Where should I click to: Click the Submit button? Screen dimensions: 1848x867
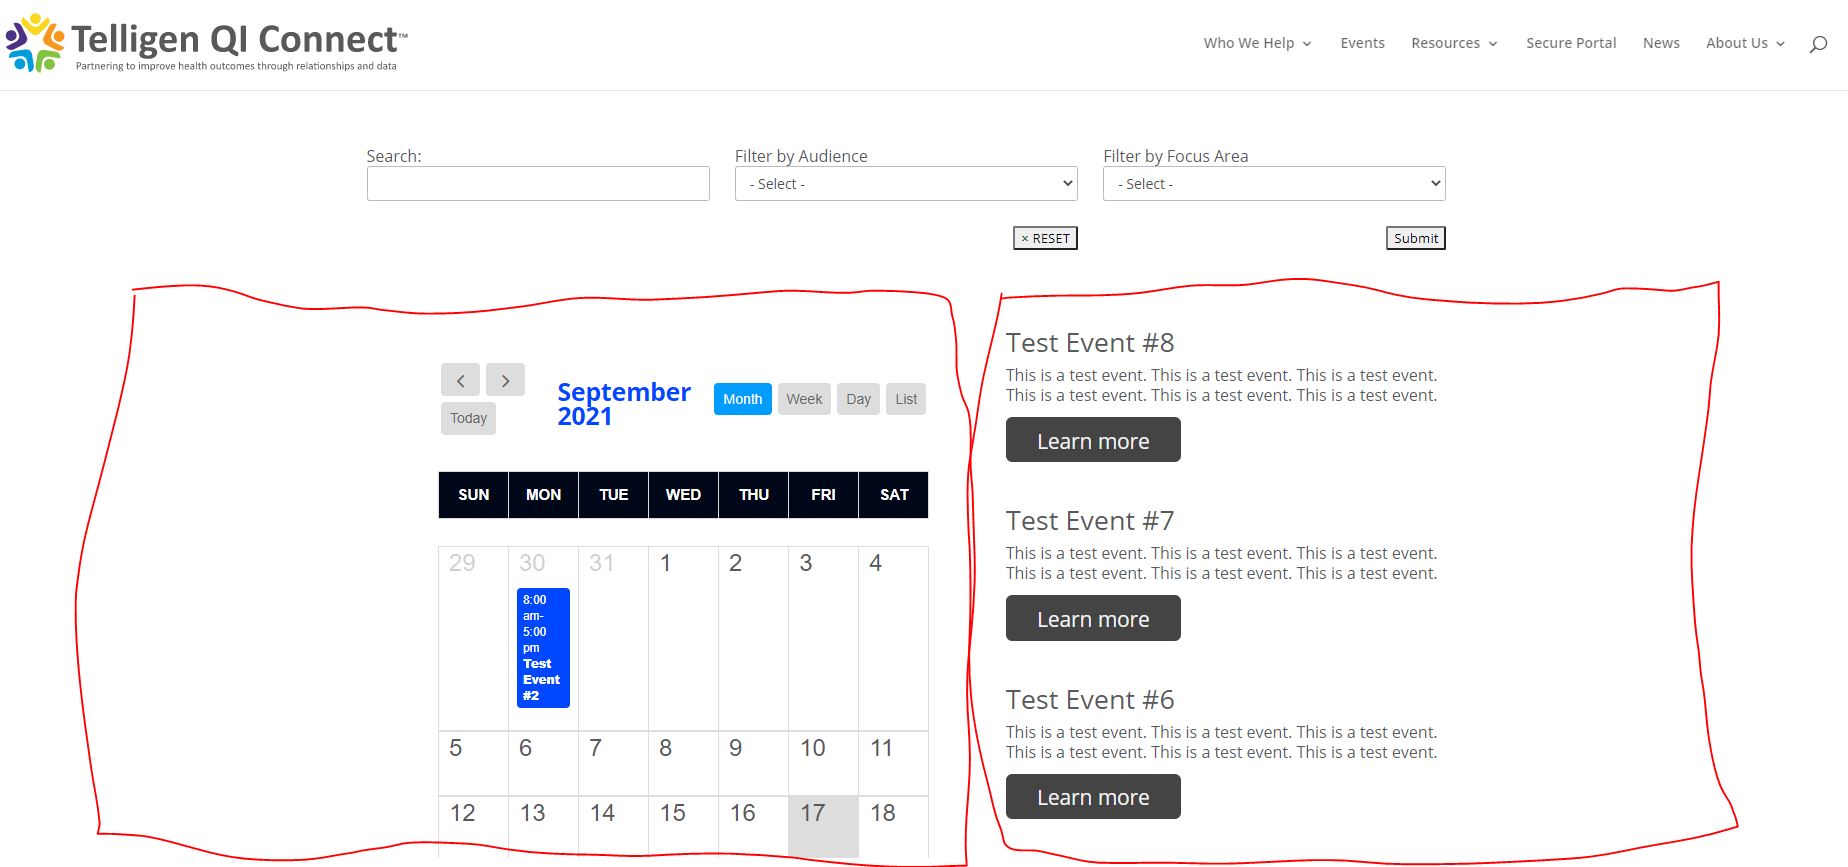[x=1416, y=238]
